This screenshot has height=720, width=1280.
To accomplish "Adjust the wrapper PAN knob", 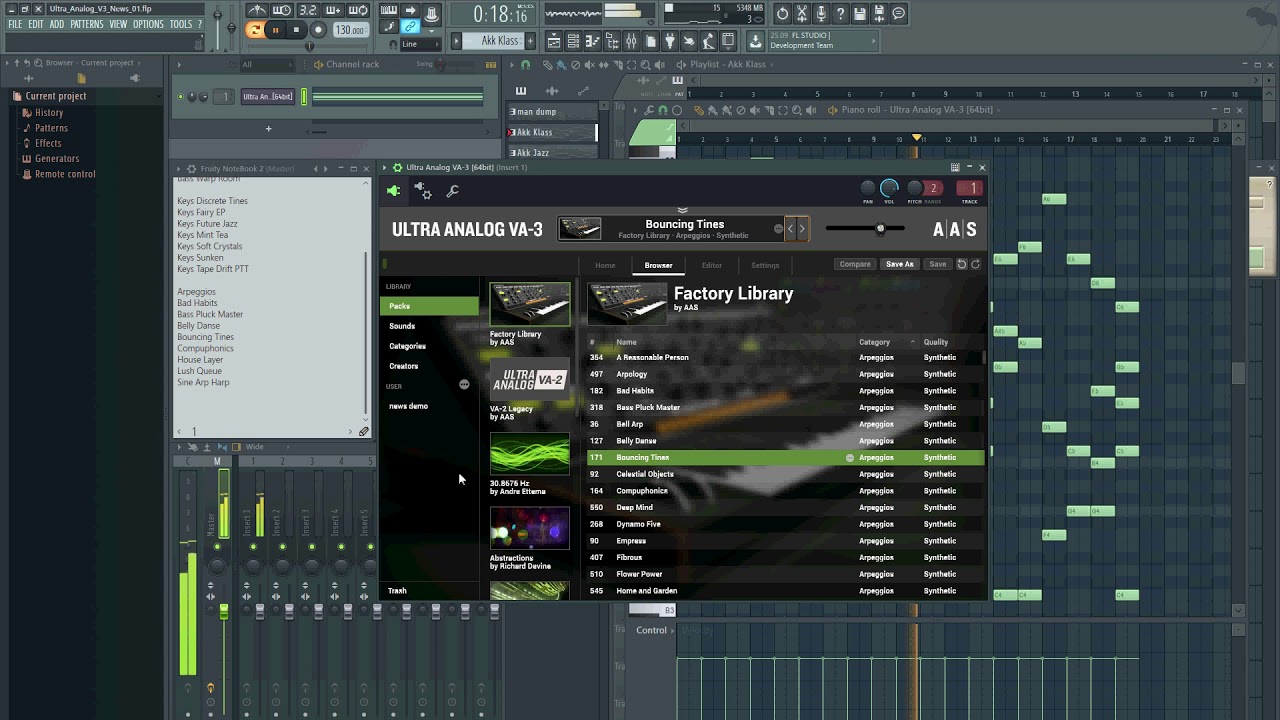I will tap(868, 189).
